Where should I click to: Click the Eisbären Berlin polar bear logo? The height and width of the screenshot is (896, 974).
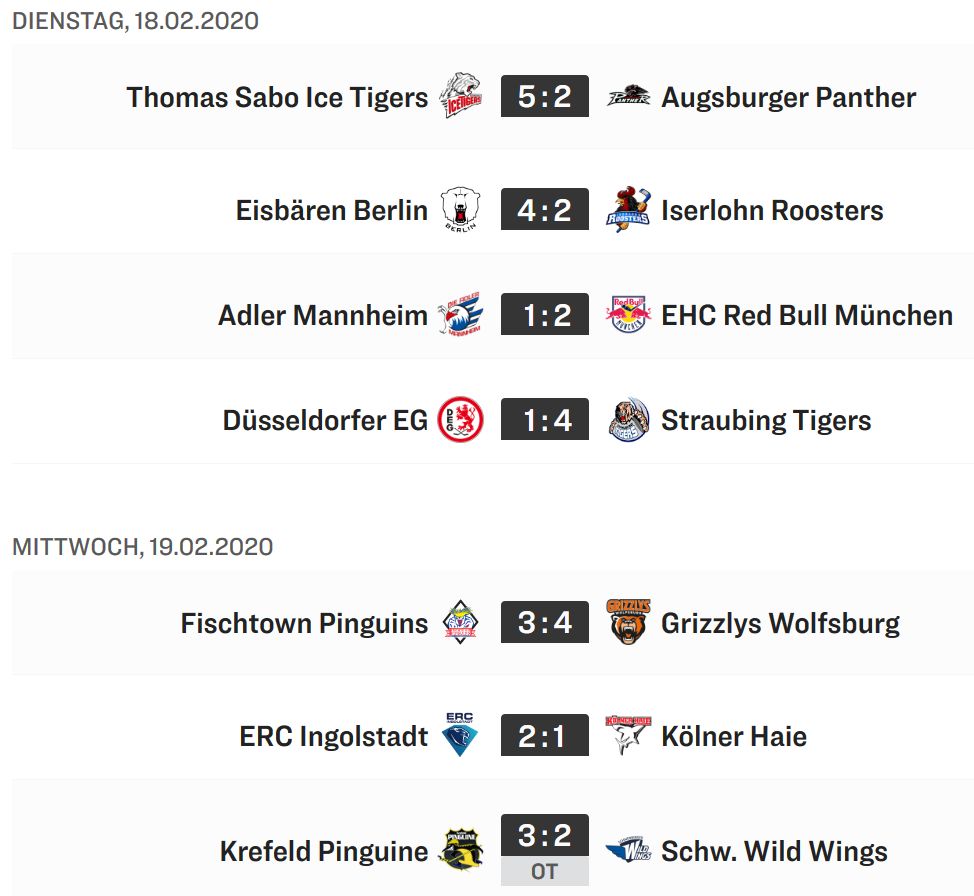pyautogui.click(x=461, y=209)
